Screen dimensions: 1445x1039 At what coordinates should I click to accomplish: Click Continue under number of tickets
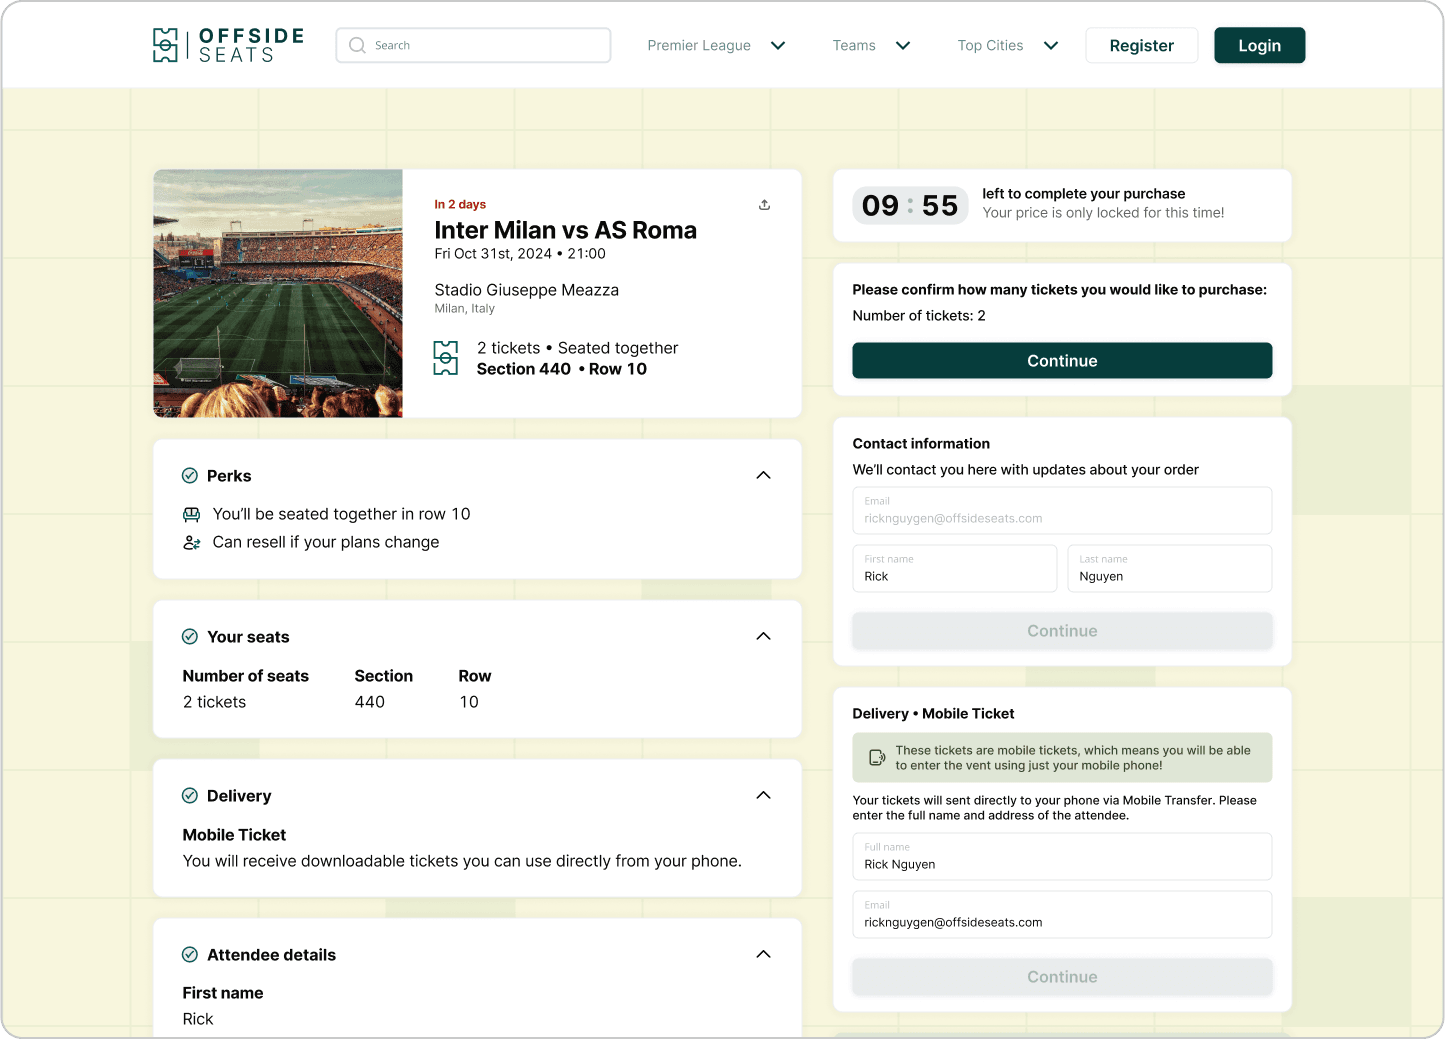[x=1062, y=361]
